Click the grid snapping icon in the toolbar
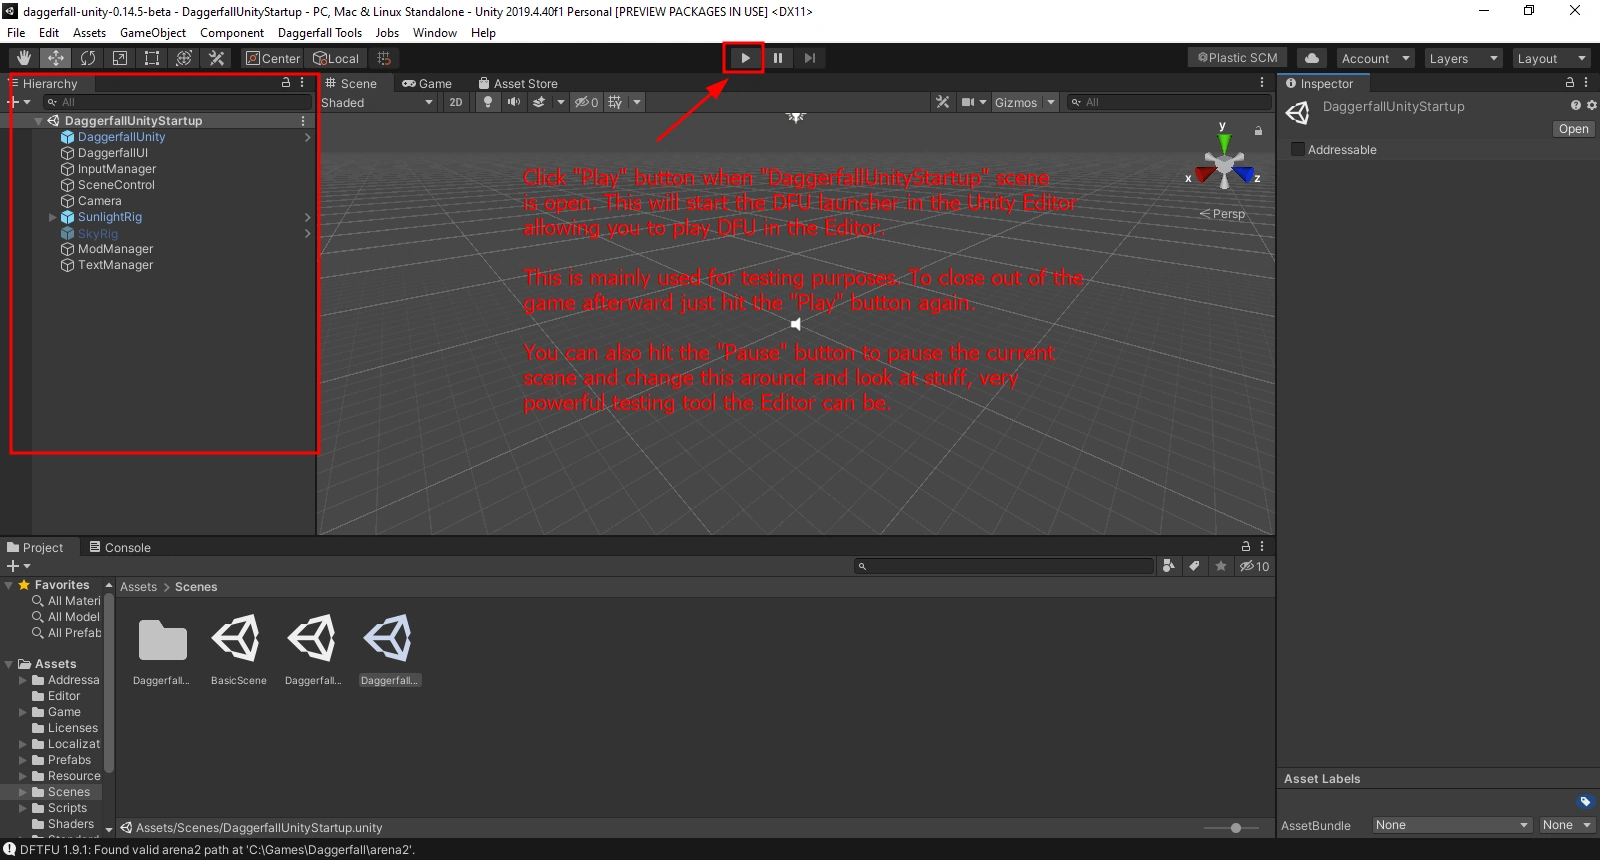 click(x=384, y=58)
